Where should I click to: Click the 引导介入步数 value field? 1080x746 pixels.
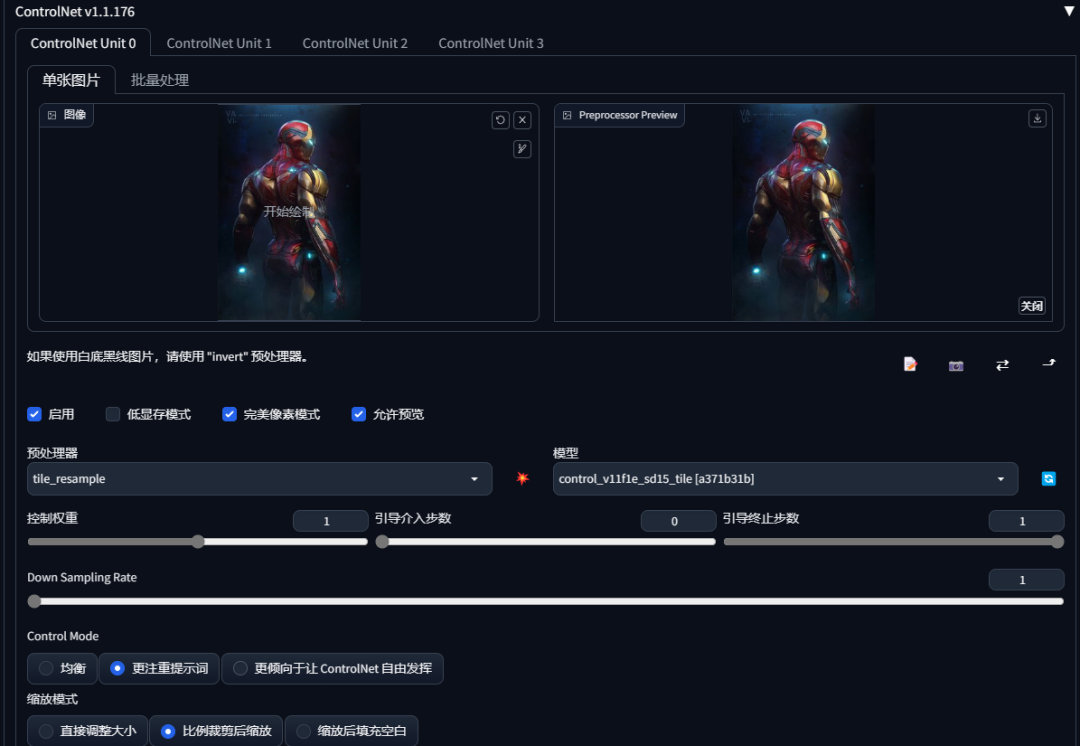point(678,521)
